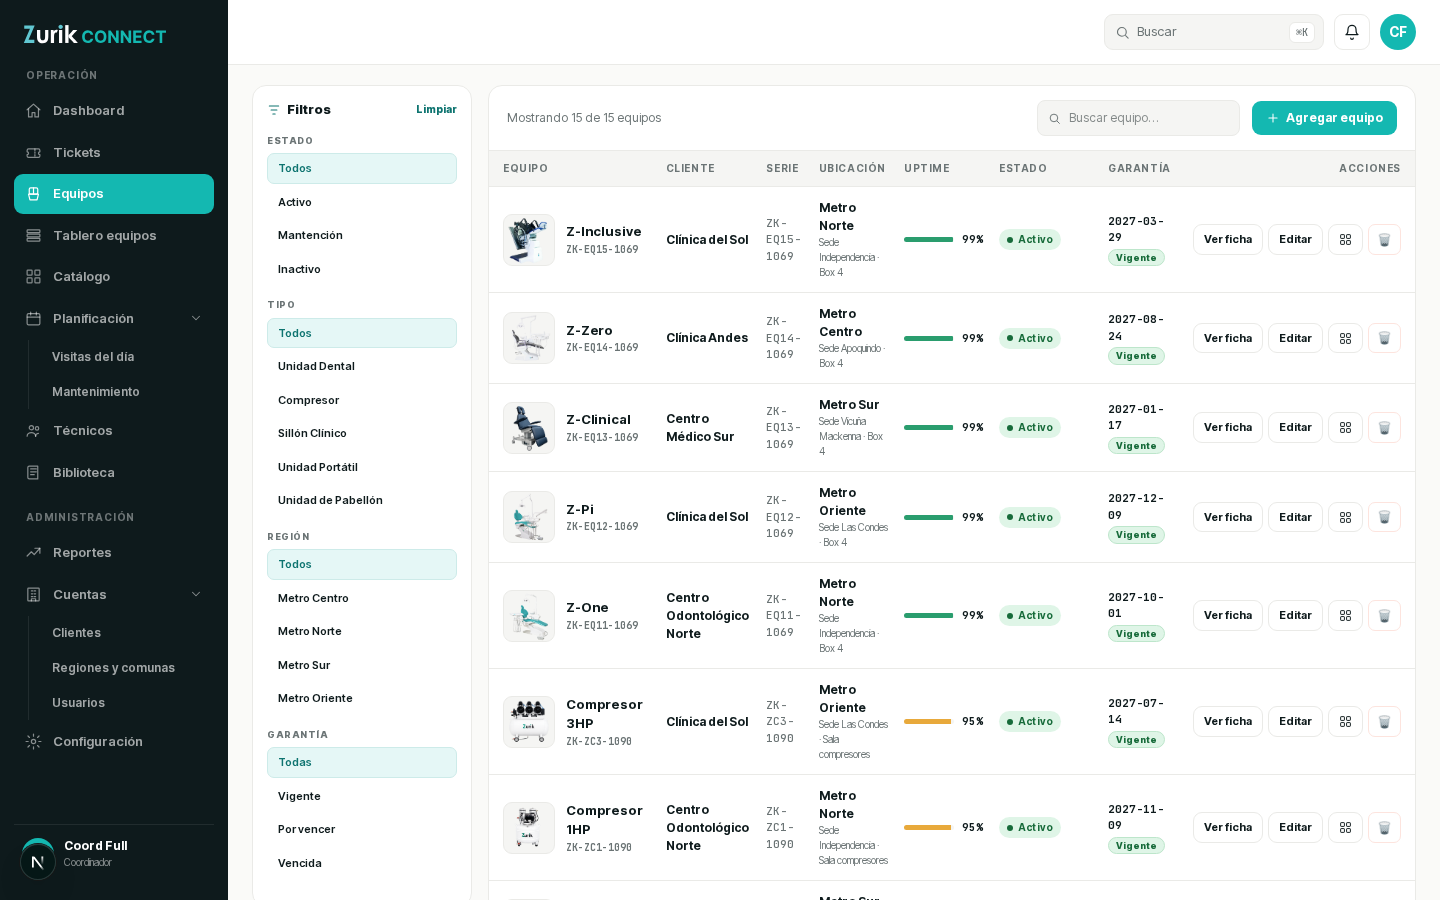Open the CF user avatar
The width and height of the screenshot is (1440, 900).
point(1398,32)
